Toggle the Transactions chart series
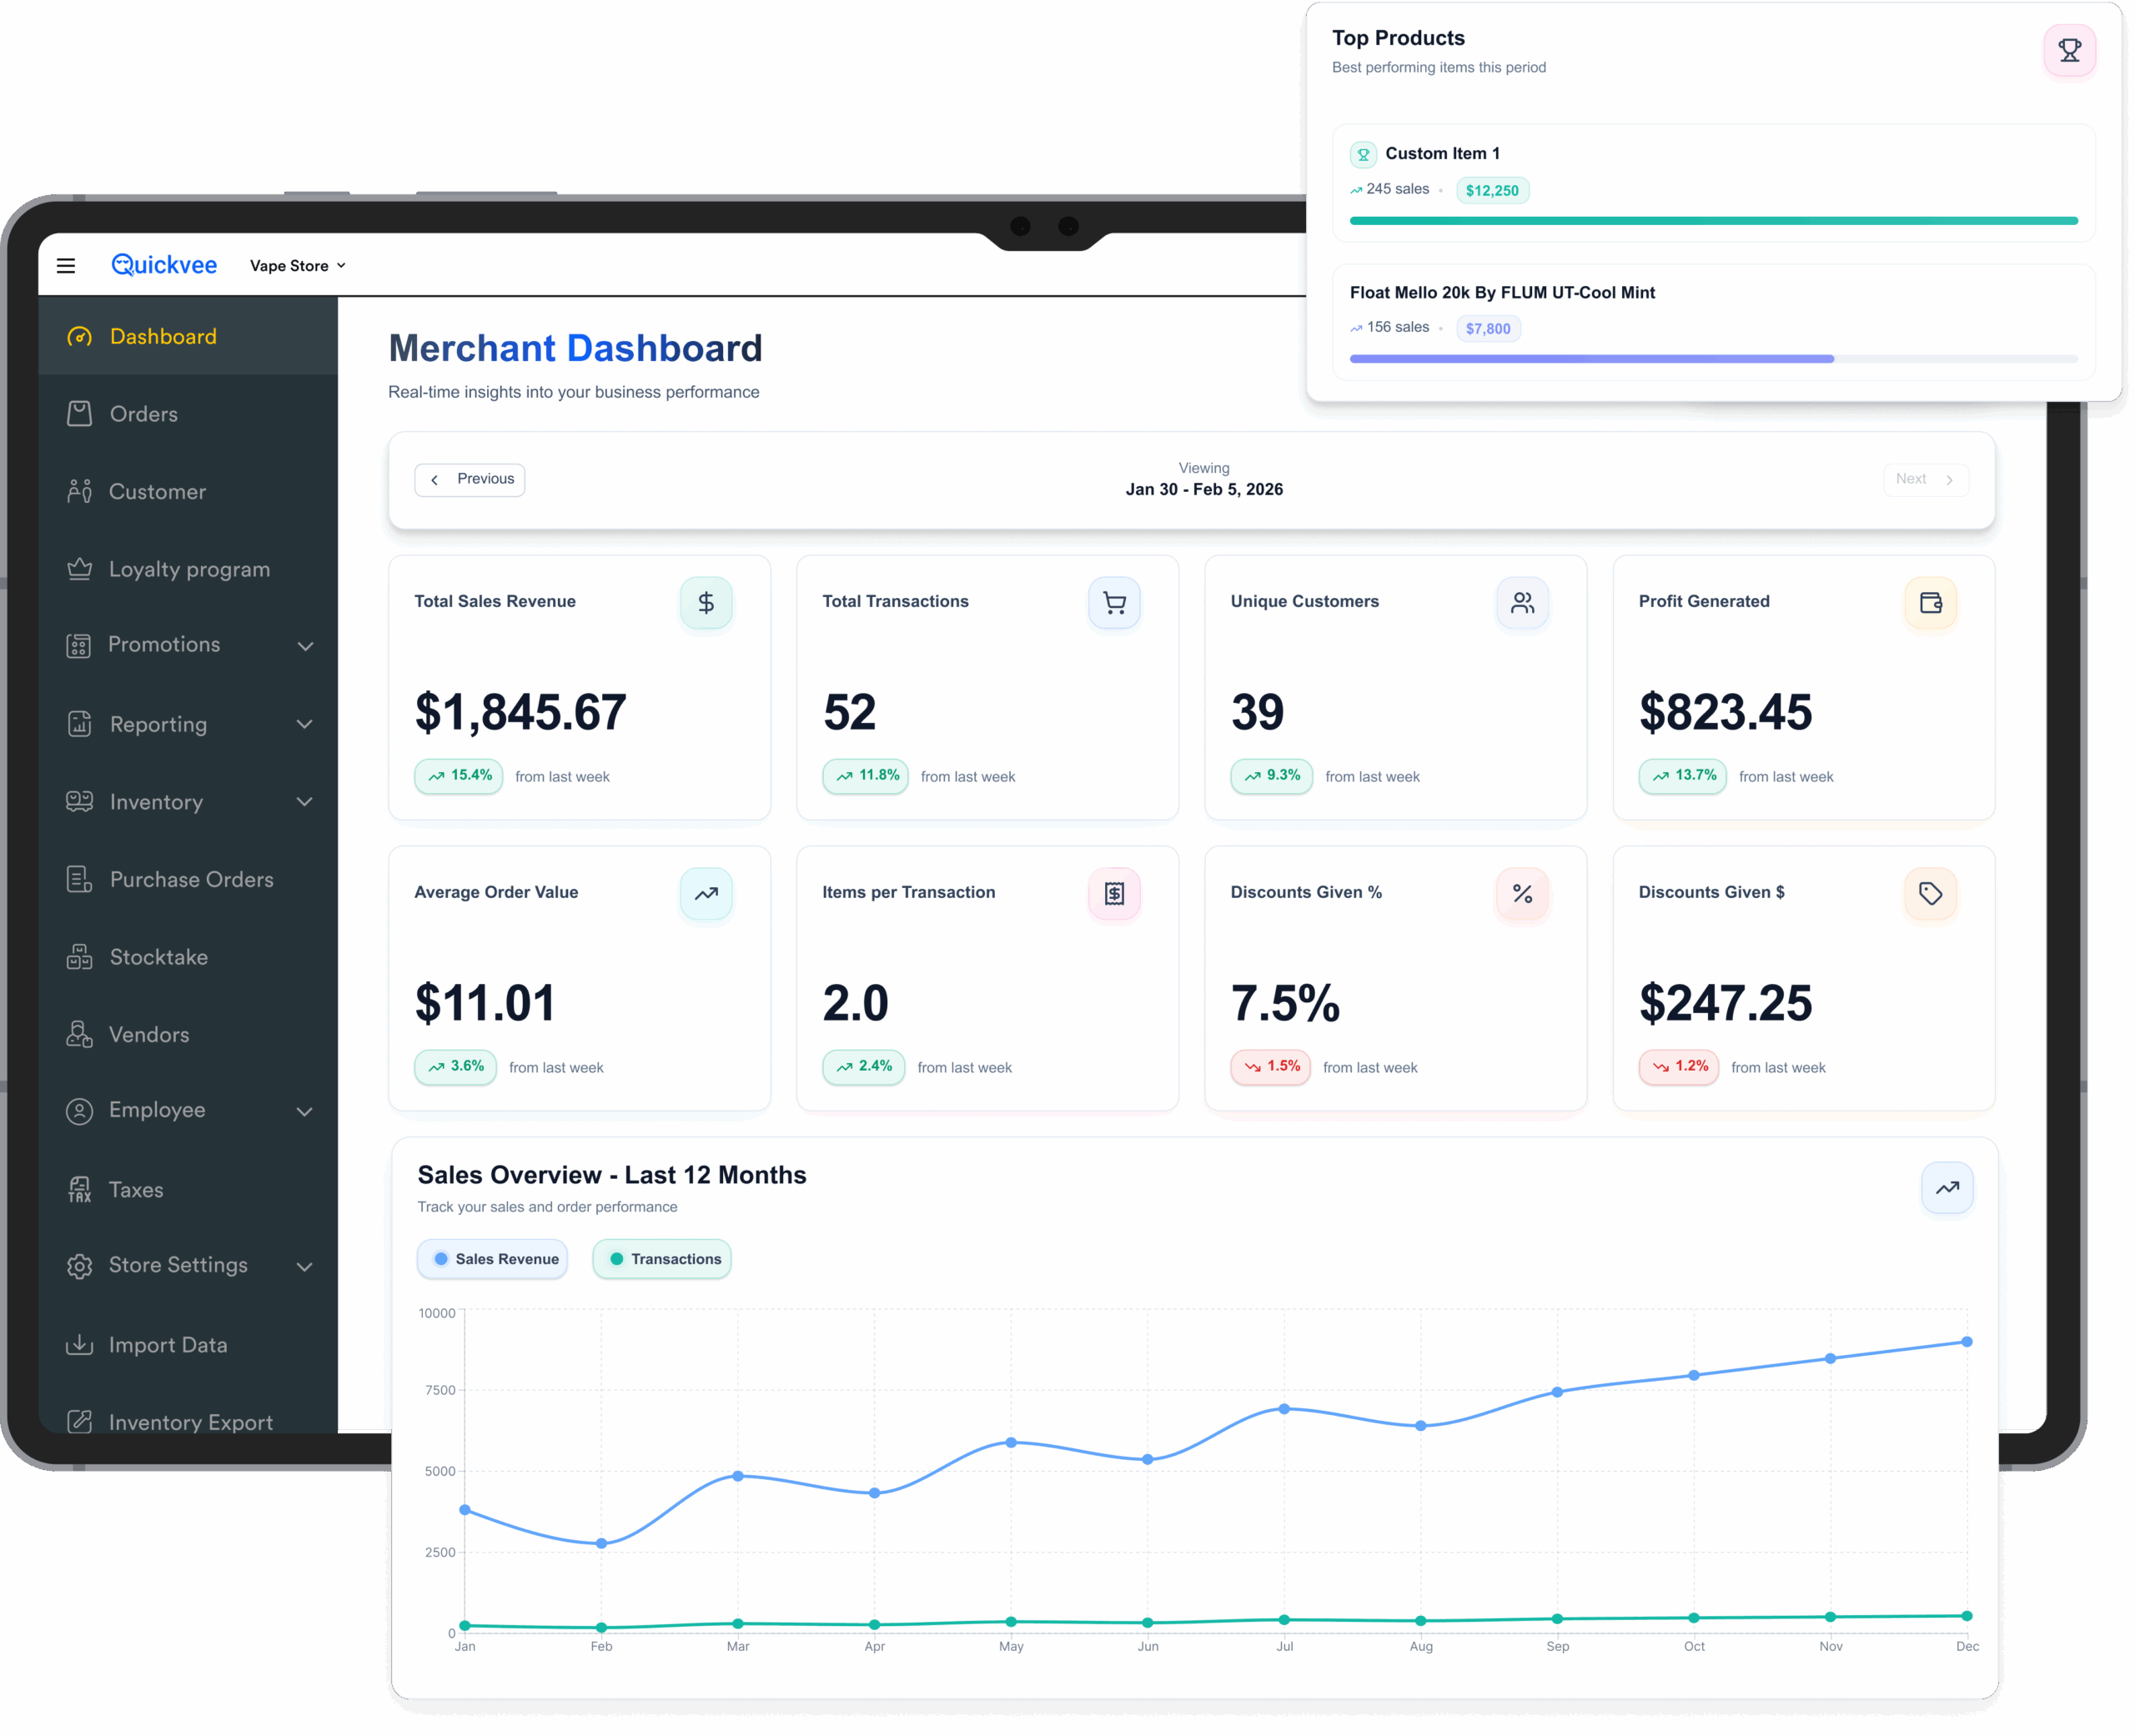Image resolution: width=2135 pixels, height=1736 pixels. (663, 1259)
